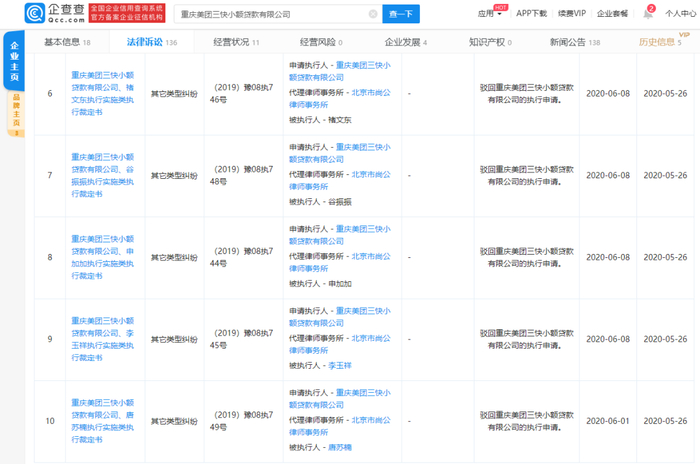This screenshot has height=464, width=700.
Task: Switch to 法律诉讼 tab
Action: point(152,42)
